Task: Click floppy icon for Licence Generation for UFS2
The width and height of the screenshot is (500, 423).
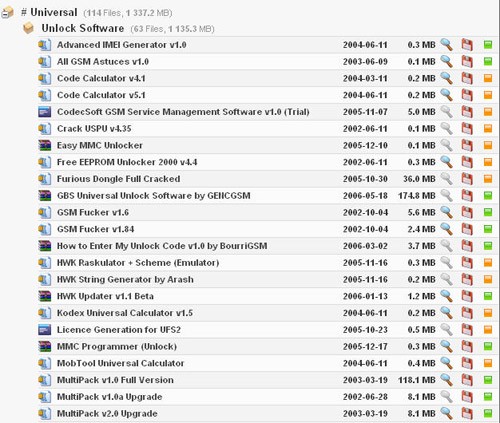Action: coord(467,330)
